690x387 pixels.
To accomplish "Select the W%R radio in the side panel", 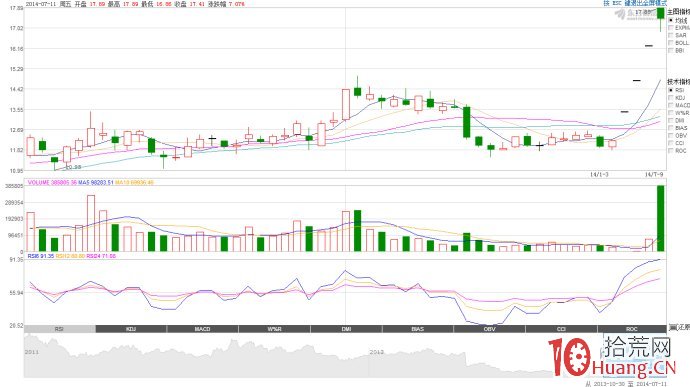I will coord(671,113).
